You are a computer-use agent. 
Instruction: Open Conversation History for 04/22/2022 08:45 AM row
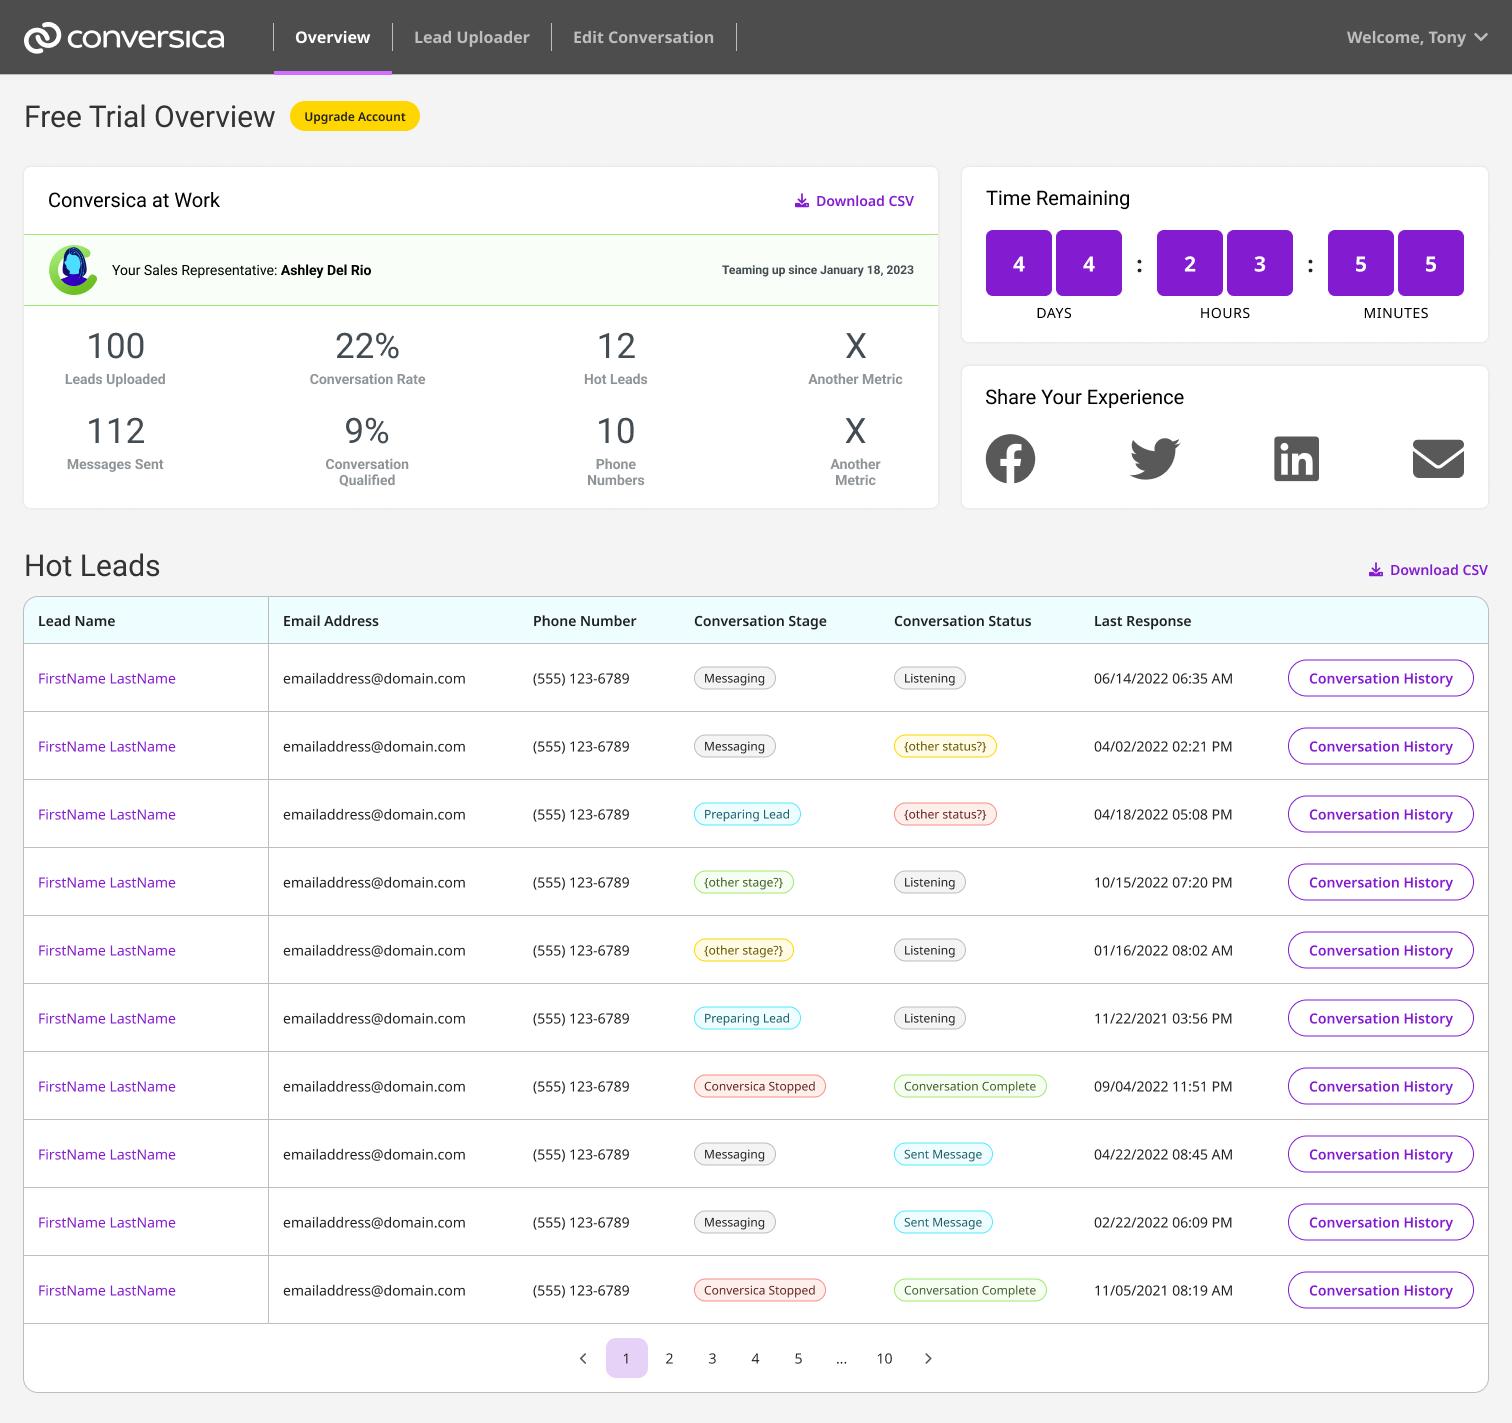coord(1380,1154)
